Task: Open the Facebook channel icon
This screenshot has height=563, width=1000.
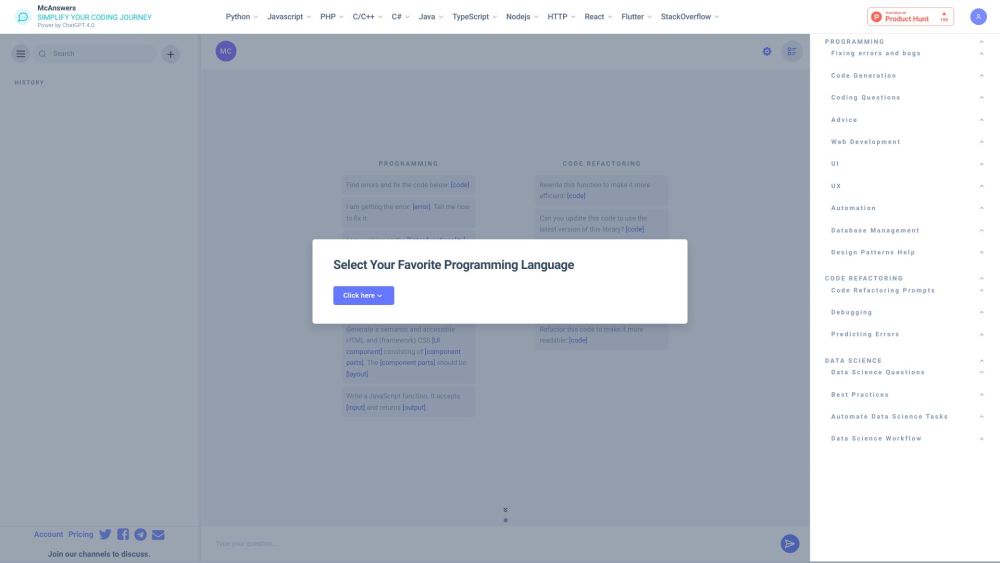Action: pyautogui.click(x=123, y=534)
